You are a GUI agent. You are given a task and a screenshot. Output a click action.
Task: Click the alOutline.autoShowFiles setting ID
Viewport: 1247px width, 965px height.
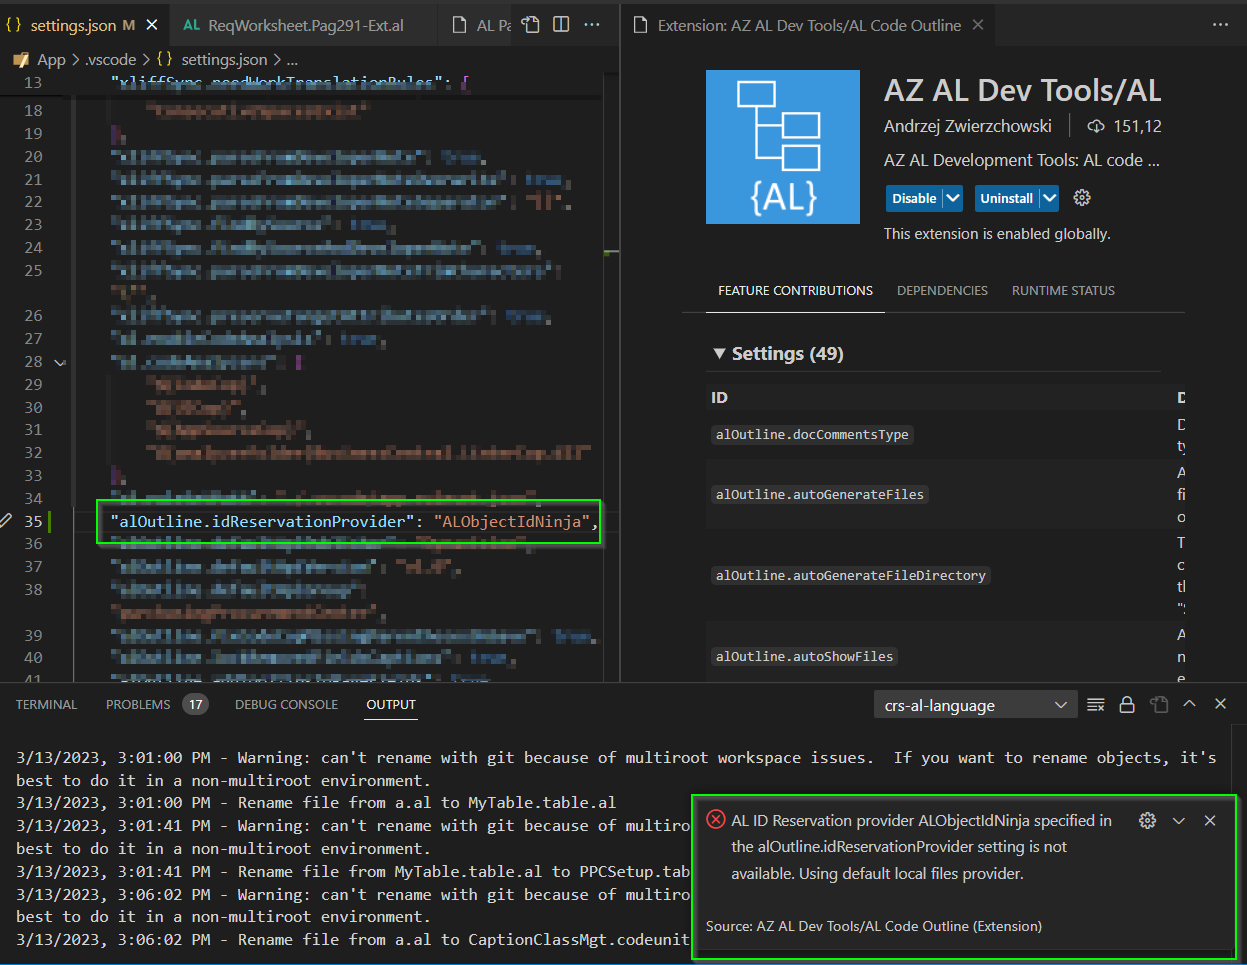pos(805,656)
